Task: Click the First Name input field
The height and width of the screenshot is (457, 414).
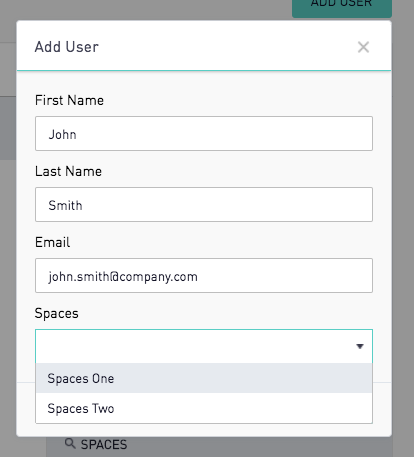Action: (204, 133)
